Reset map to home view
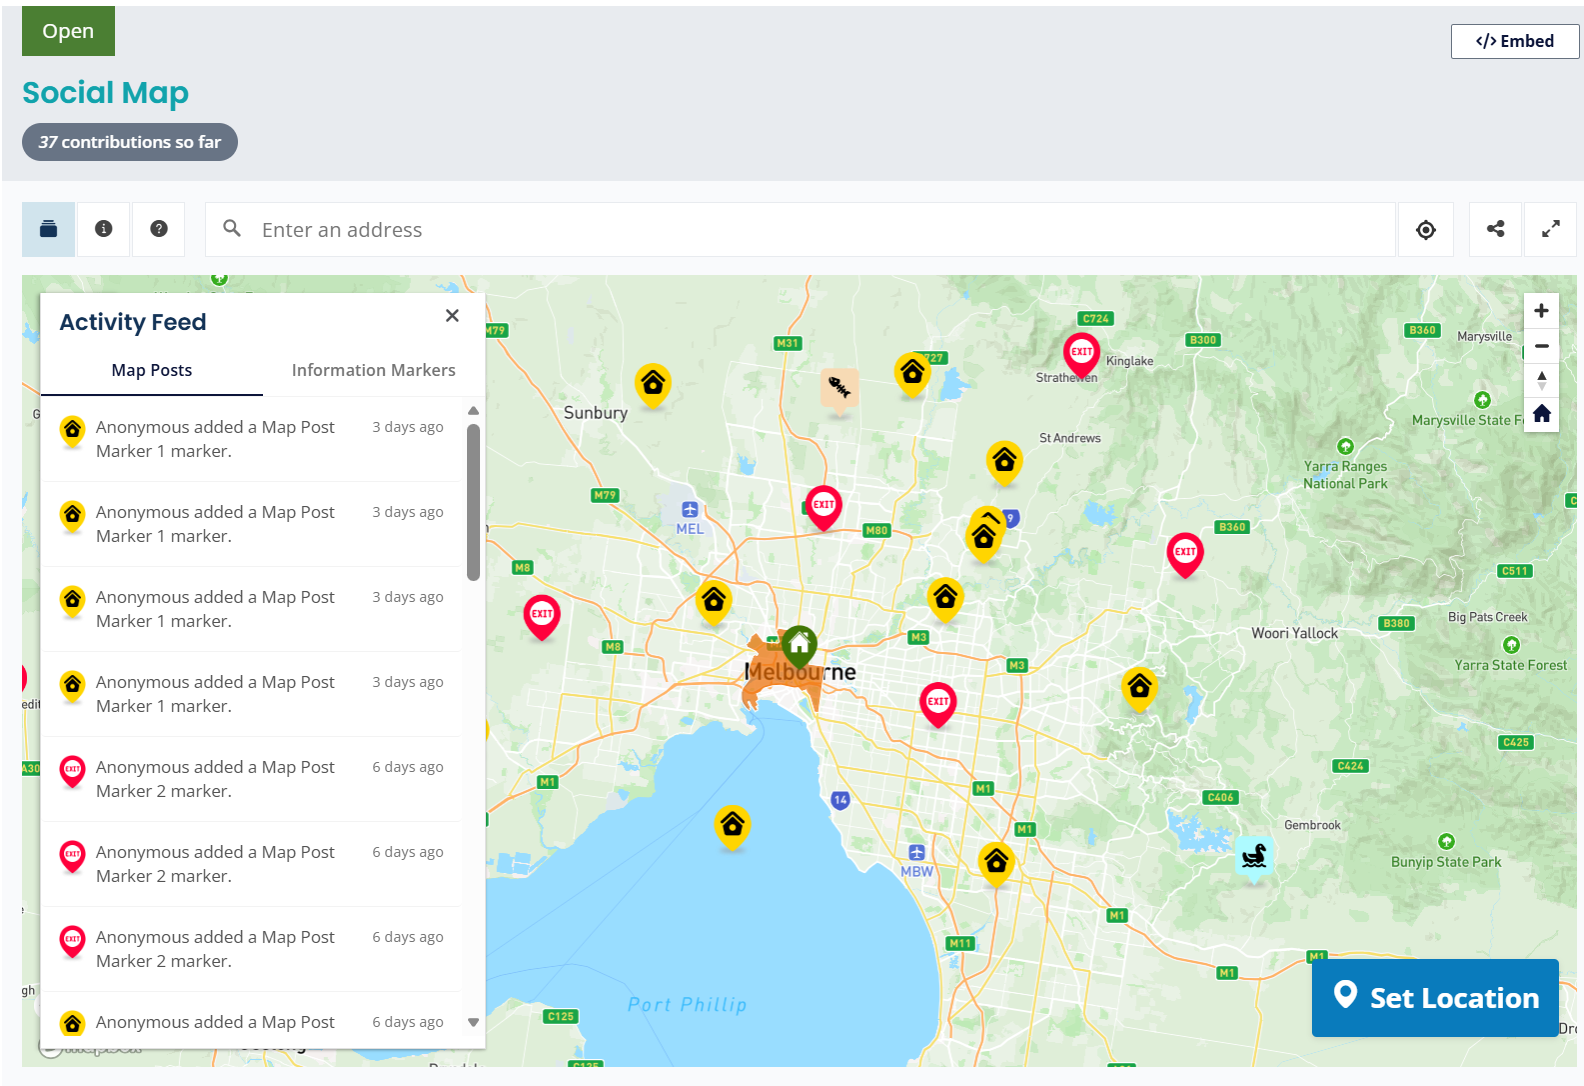 [1541, 414]
